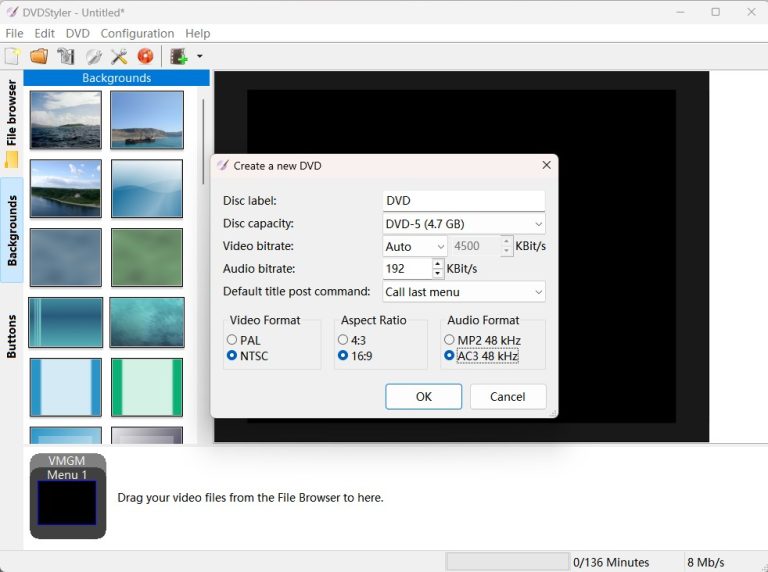This screenshot has height=572, width=768.
Task: Open the add-file dropdown arrow in toolbar
Action: (x=199, y=56)
